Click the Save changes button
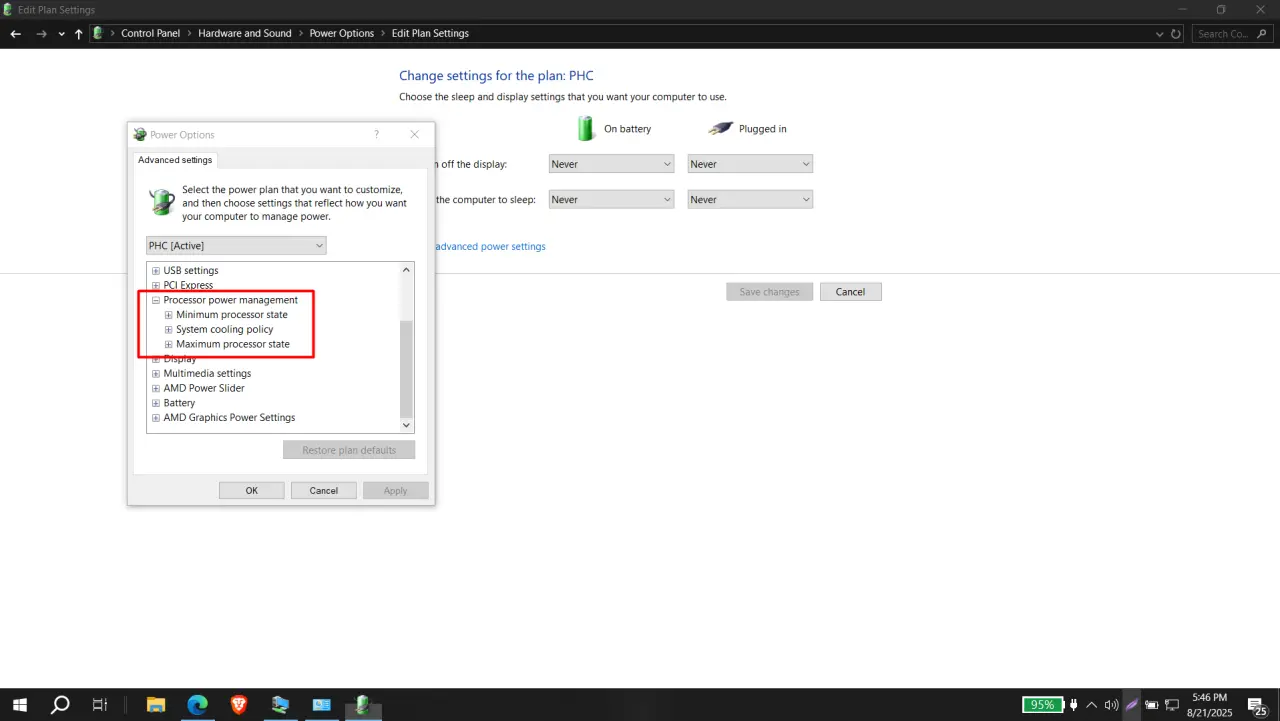Screen dimensions: 1280x721 click(769, 292)
